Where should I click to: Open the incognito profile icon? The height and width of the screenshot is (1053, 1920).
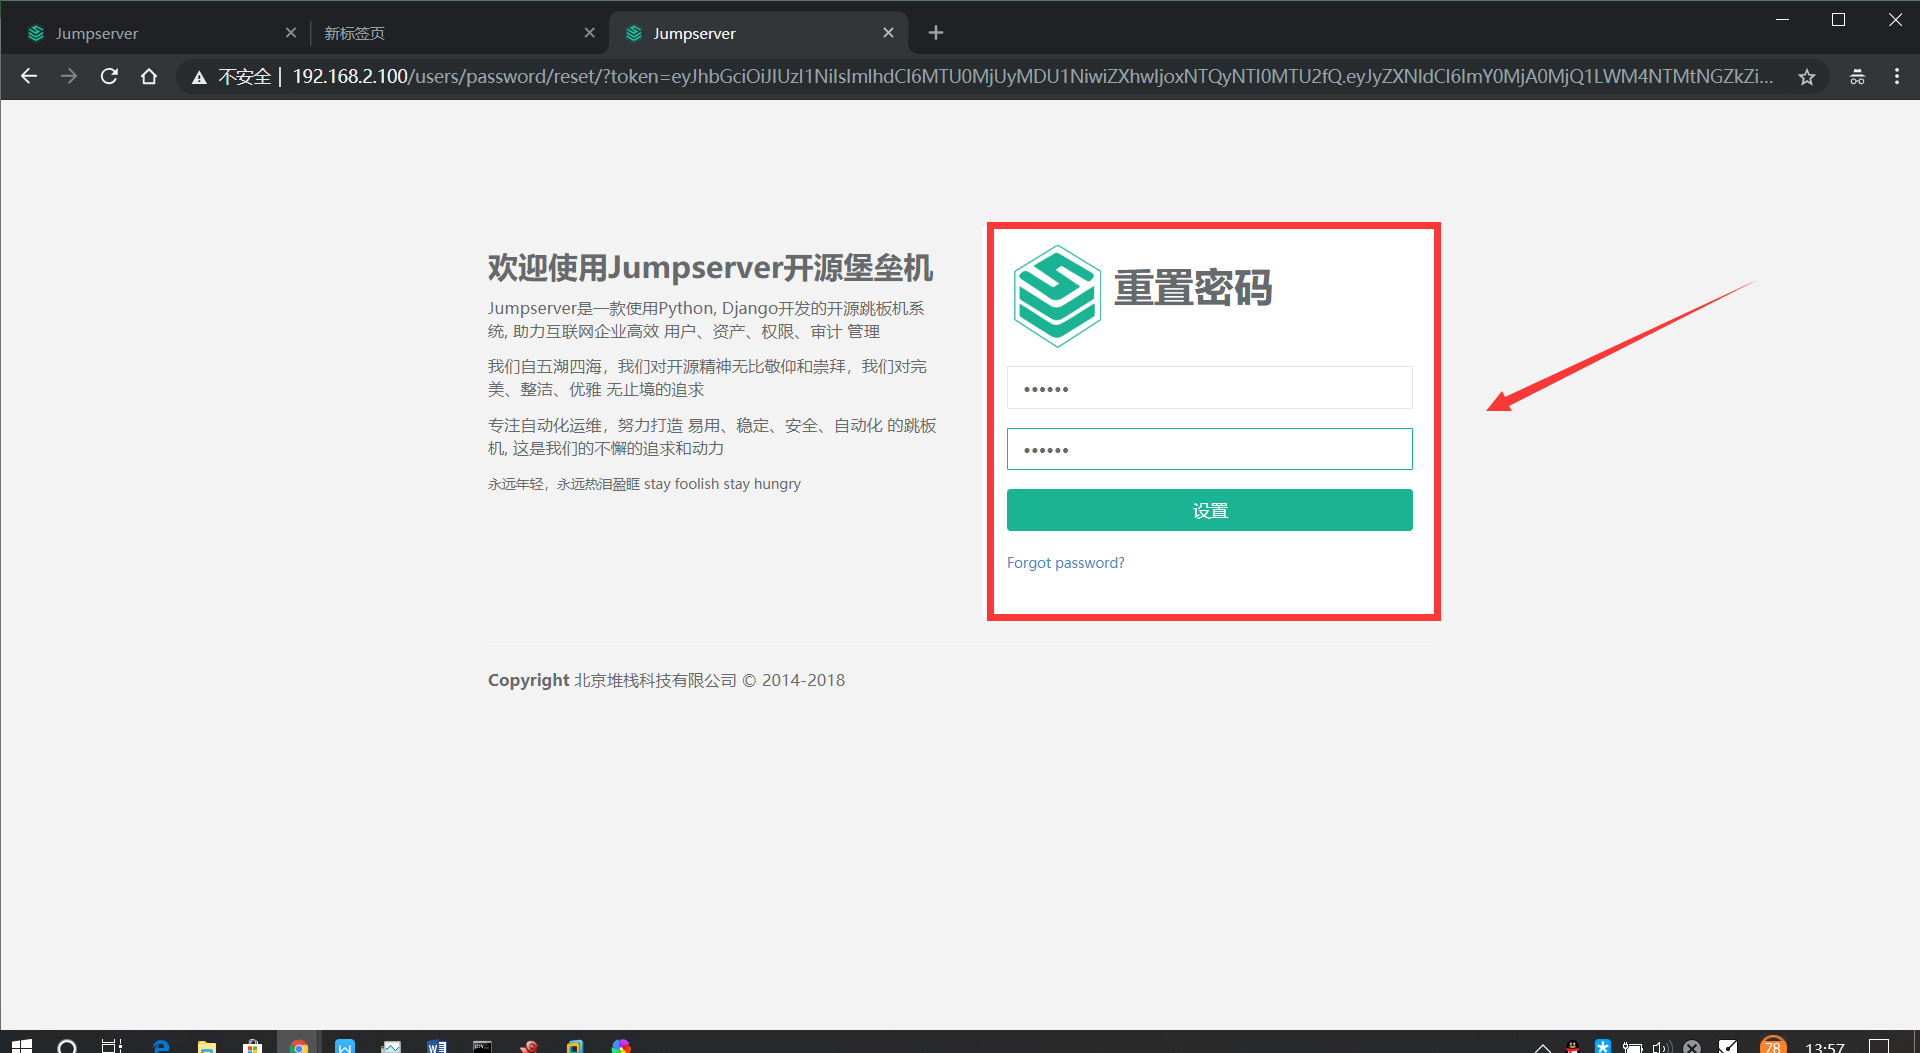tap(1857, 77)
